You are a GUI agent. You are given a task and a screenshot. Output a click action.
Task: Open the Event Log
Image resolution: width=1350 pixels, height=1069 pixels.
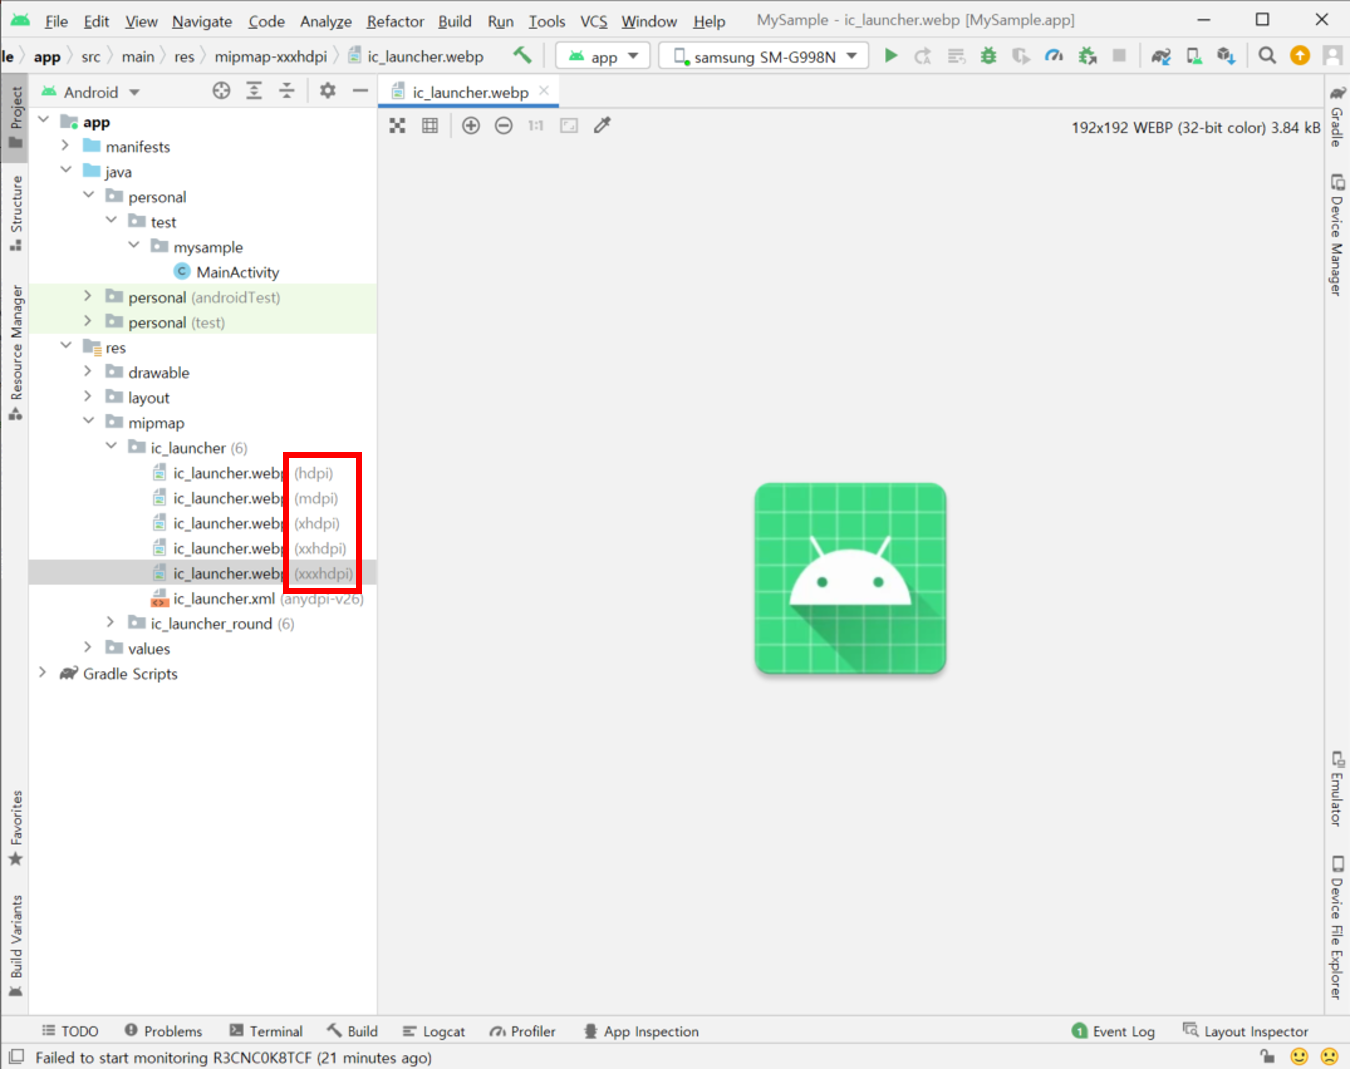click(1113, 1031)
